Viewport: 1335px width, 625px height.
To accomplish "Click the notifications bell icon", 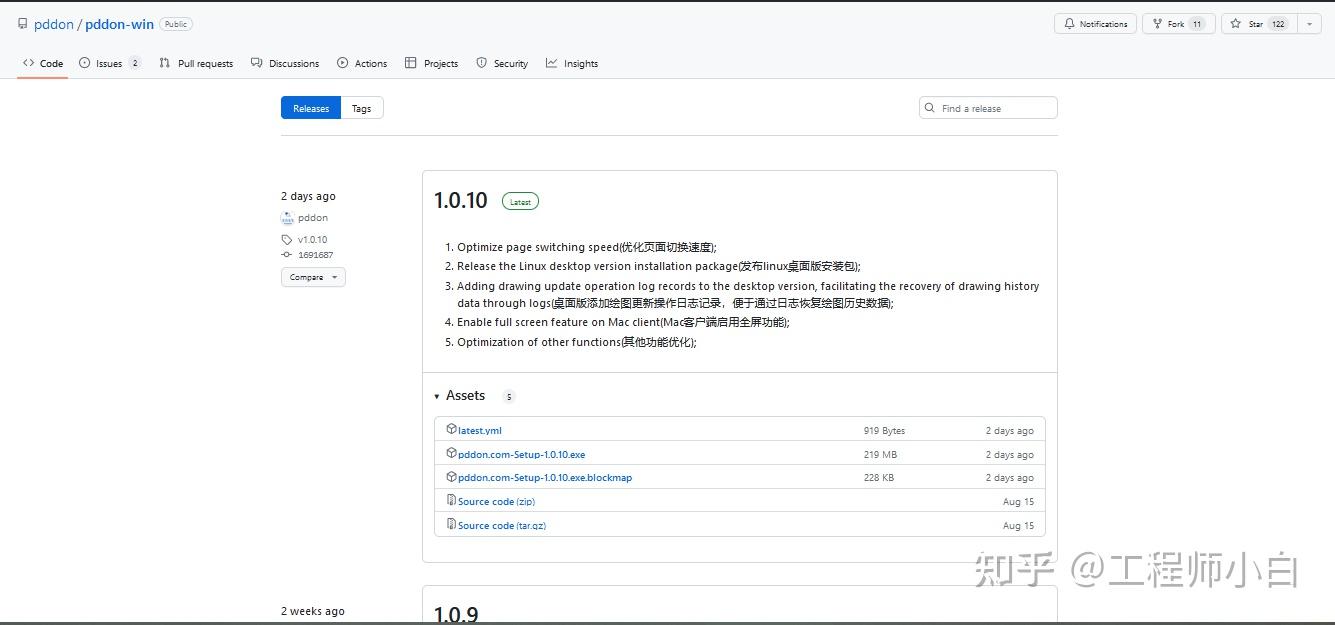I will tap(1068, 23).
